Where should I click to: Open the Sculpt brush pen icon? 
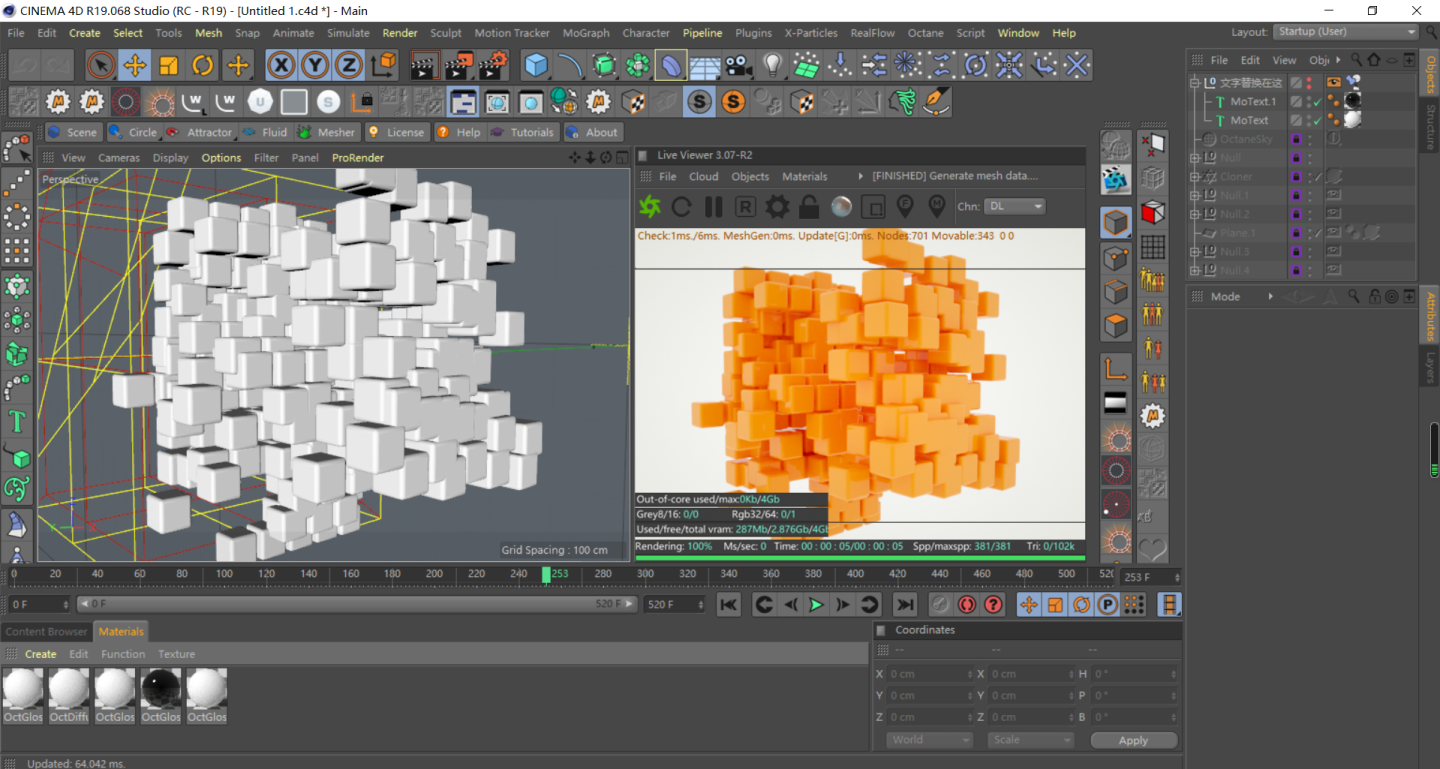[x=937, y=101]
